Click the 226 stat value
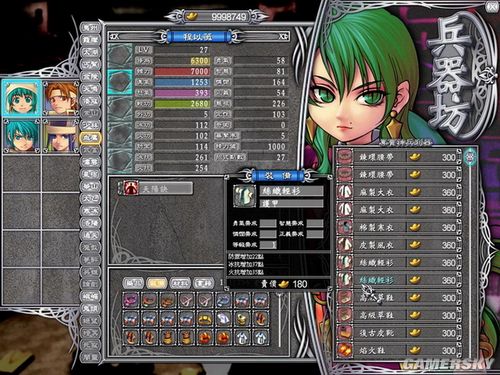Image resolution: width=500 pixels, height=375 pixels. tap(279, 104)
